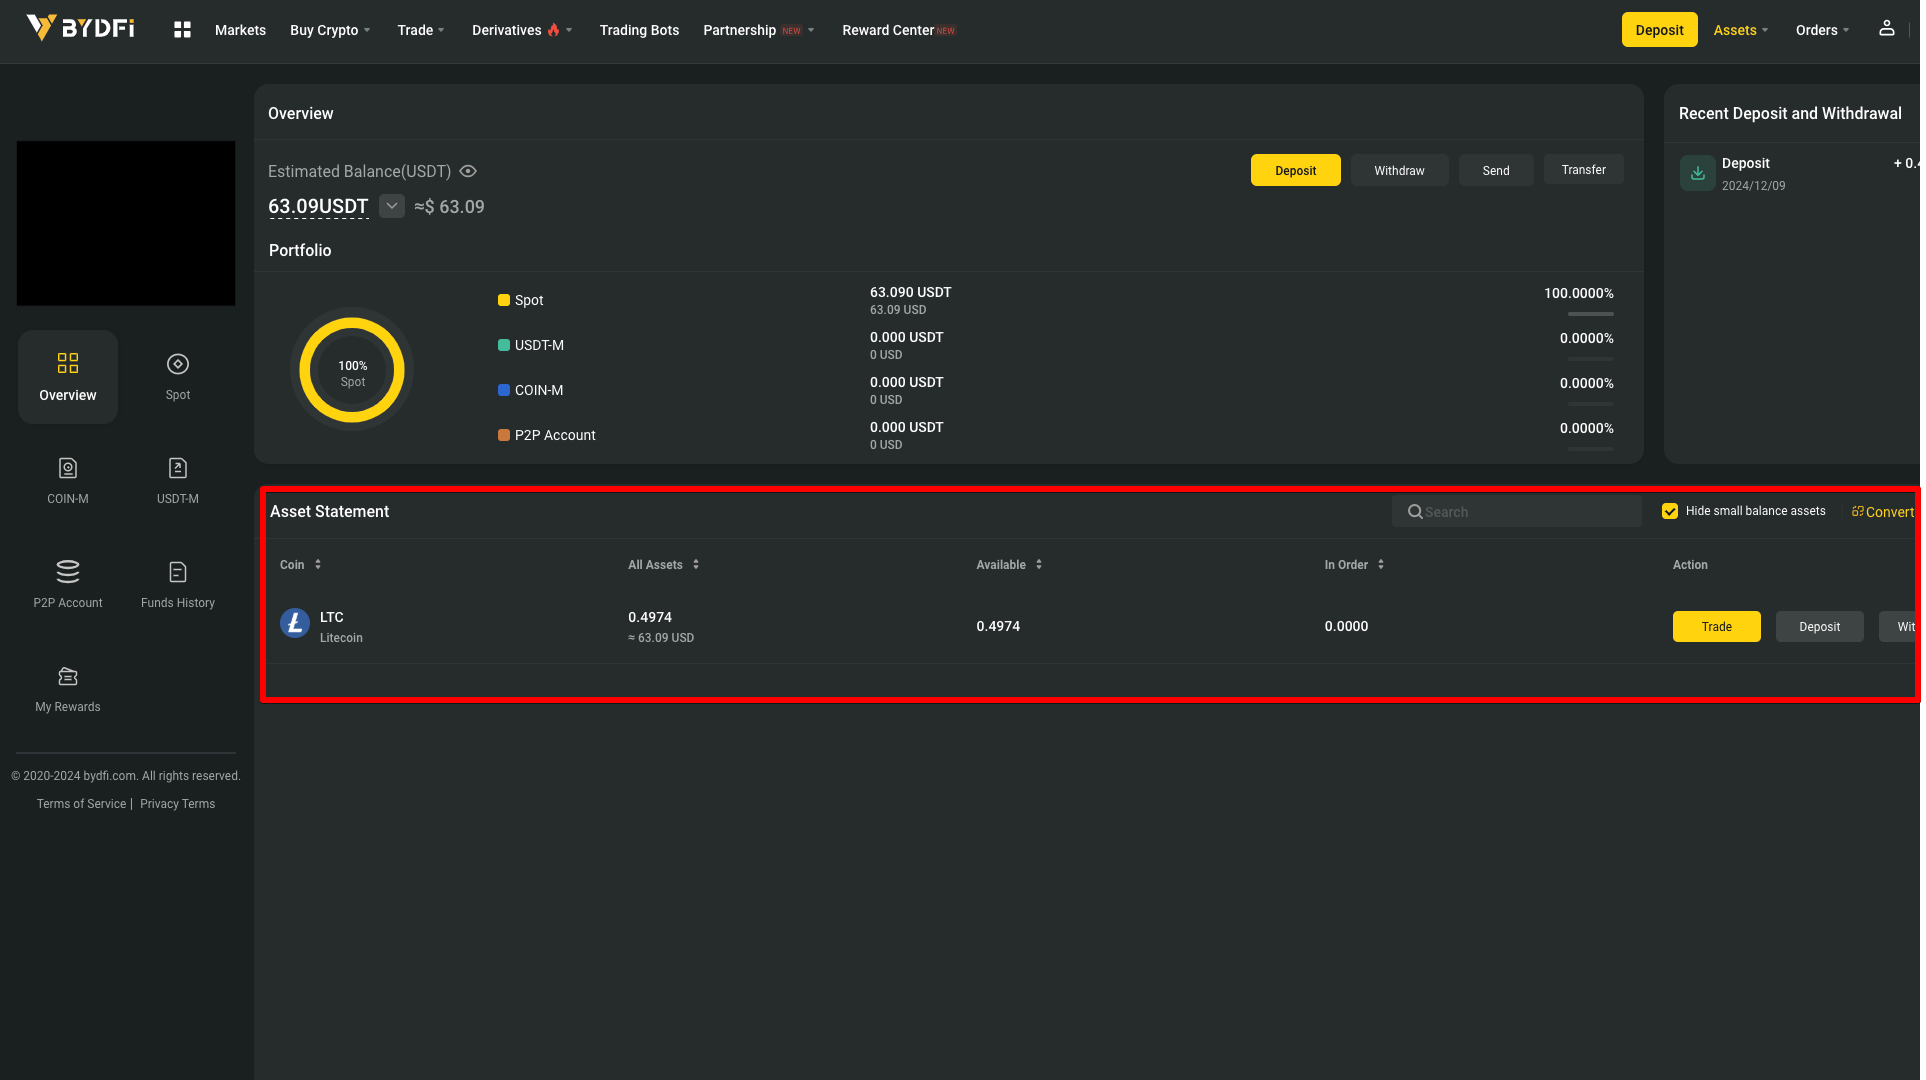Click the Recent Deposit entry dated 2024/12/09
The width and height of the screenshot is (1926, 1080).
click(1798, 173)
